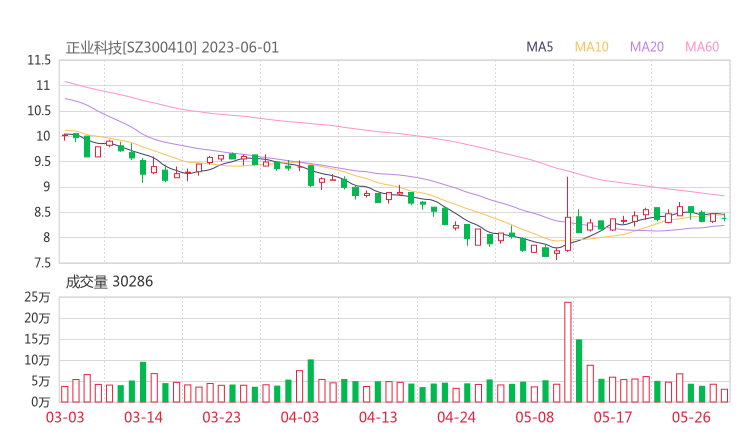The height and width of the screenshot is (440, 740).
Task: Click the chart title 正业科技[SZ300410] 2023-06-01
Action: click(x=172, y=48)
